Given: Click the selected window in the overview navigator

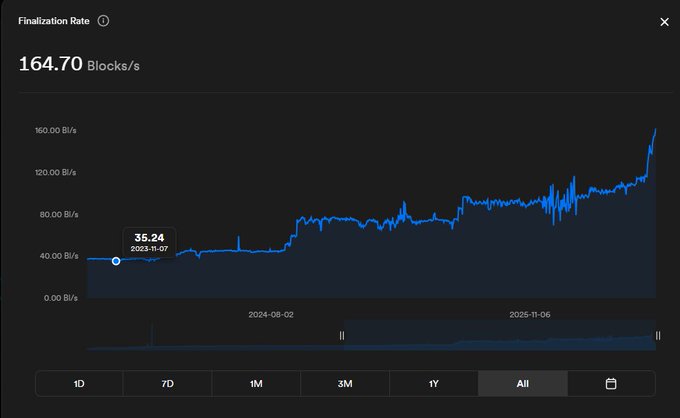Looking at the screenshot, I should (x=500, y=336).
